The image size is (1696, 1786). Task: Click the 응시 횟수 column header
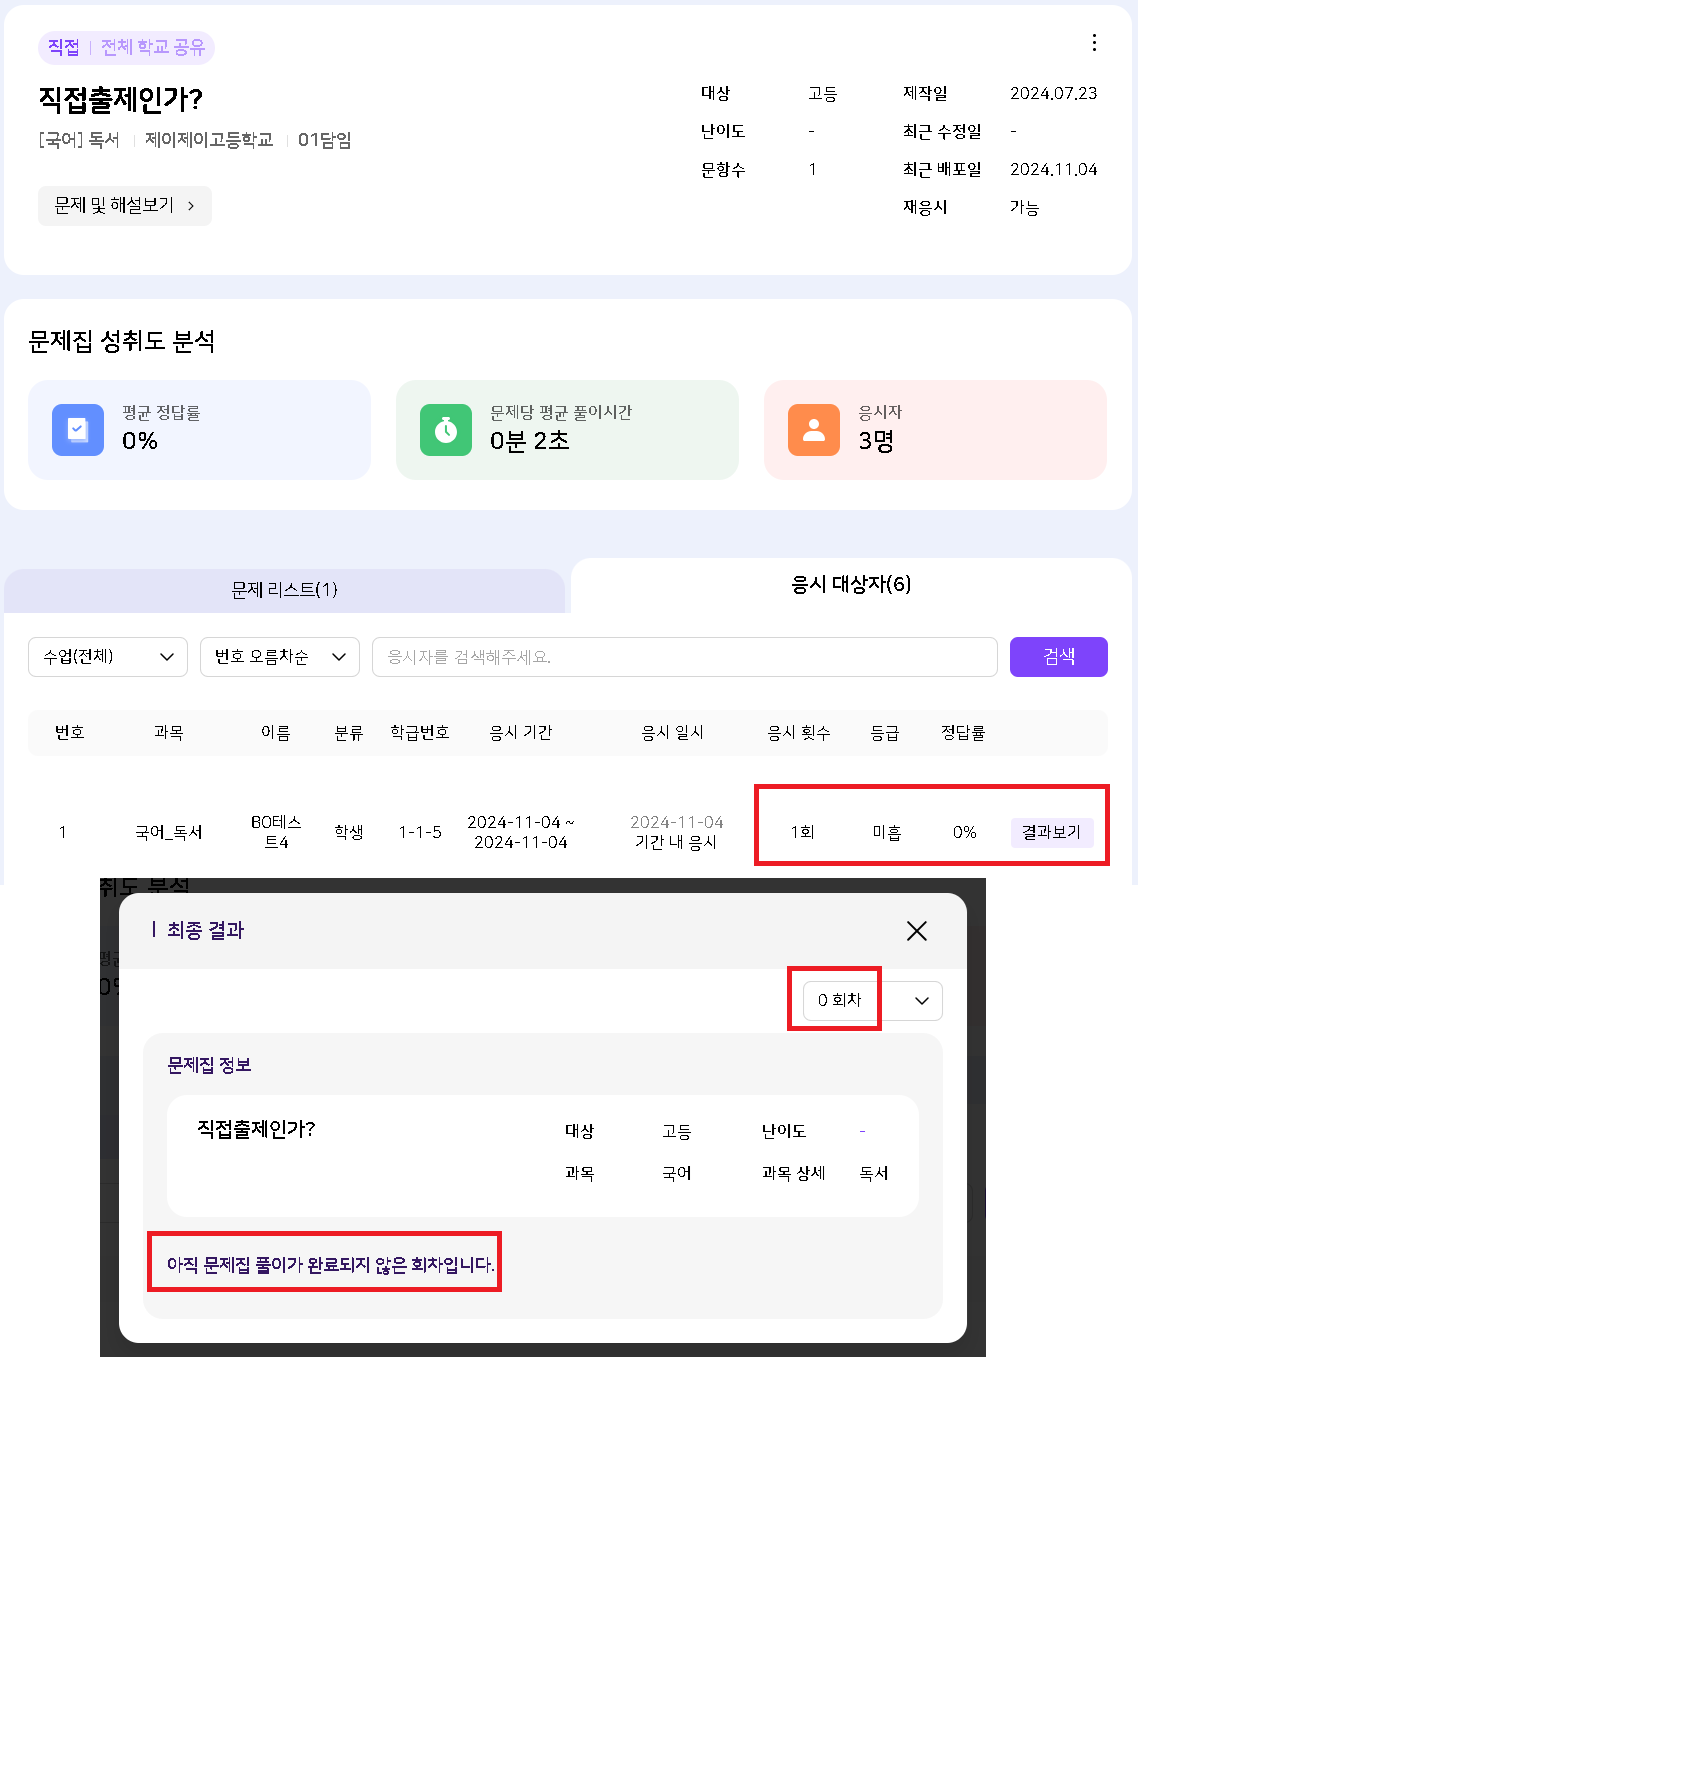[798, 733]
